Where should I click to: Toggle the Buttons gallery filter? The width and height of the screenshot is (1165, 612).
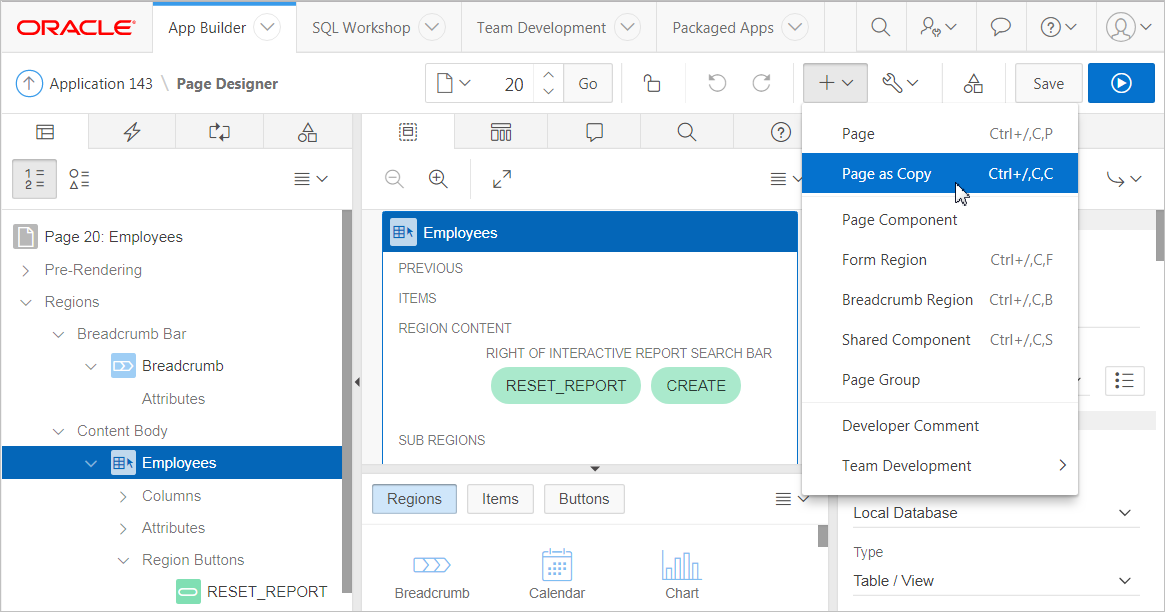pos(584,499)
